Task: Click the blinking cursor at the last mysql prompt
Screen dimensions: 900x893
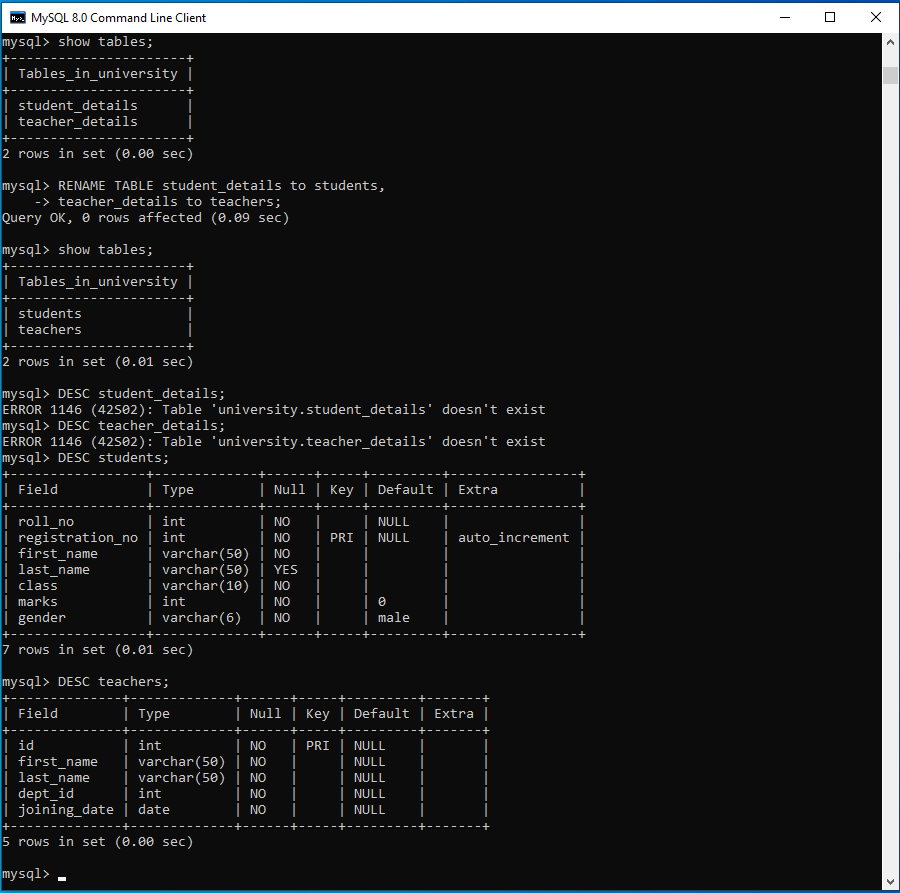Action: (62, 875)
